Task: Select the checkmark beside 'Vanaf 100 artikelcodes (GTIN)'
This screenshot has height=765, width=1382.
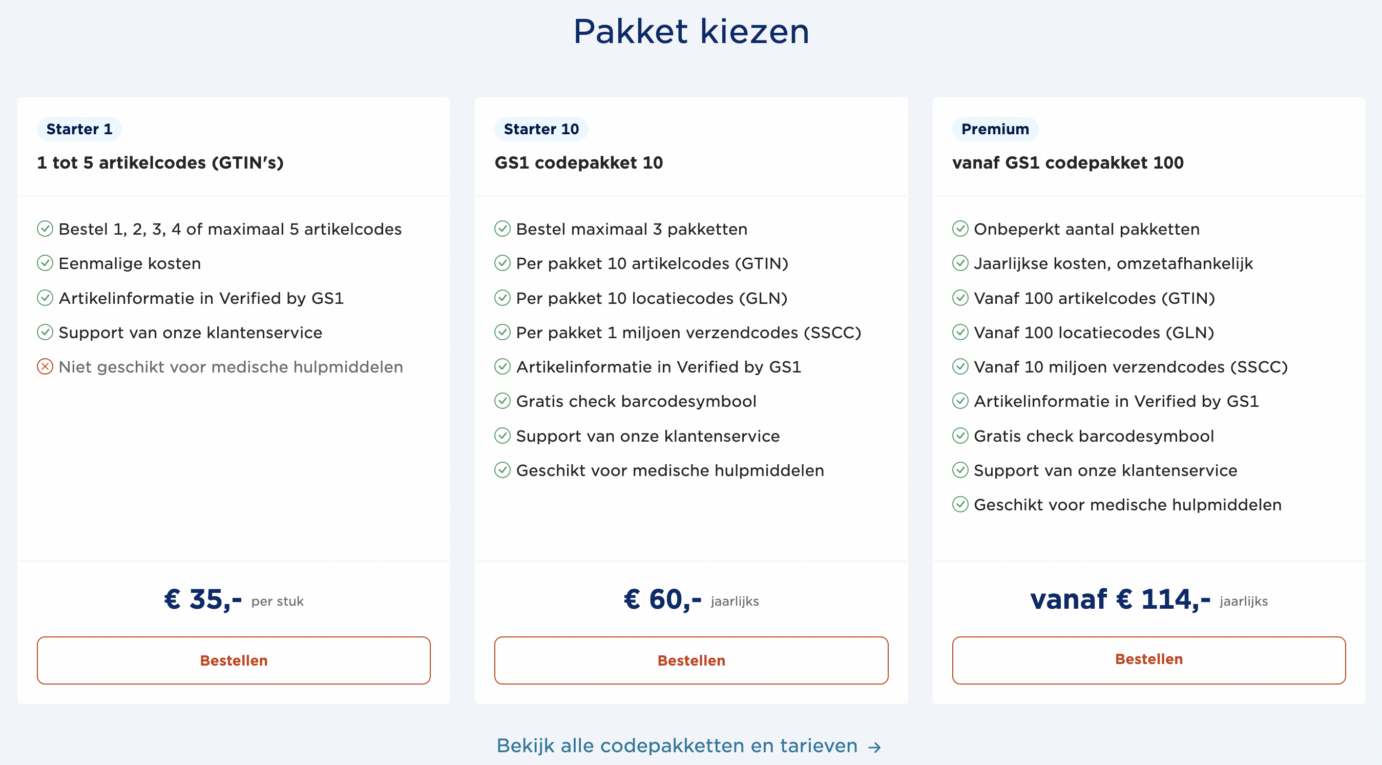Action: [959, 297]
